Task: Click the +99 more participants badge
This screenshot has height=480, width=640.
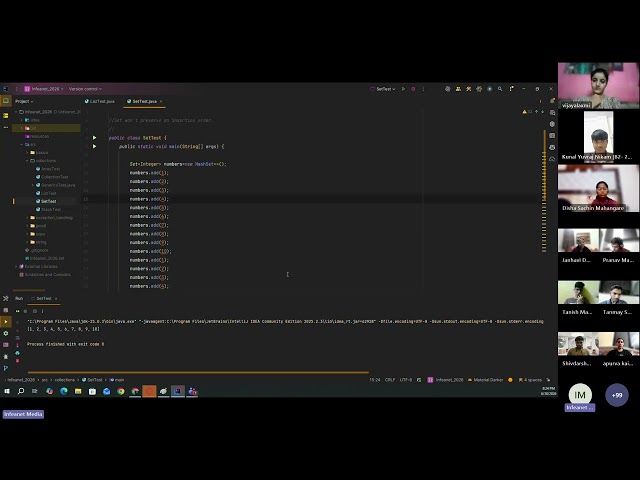Action: (x=617, y=395)
